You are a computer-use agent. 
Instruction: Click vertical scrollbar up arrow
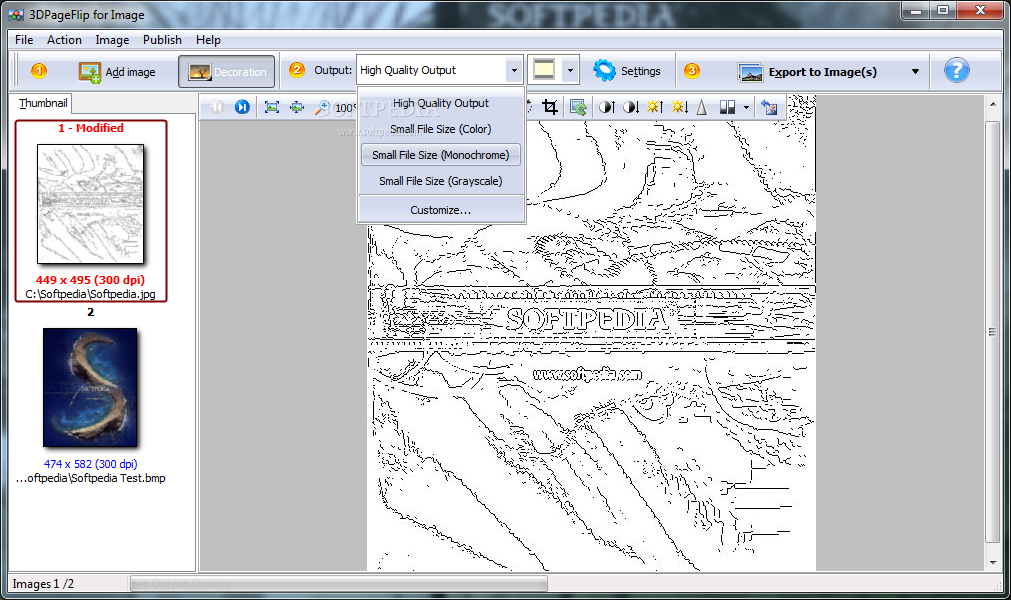(993, 104)
